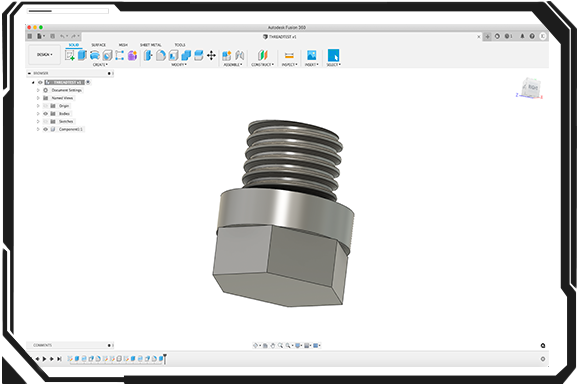Expand the Component1:1 node
This screenshot has width=577, height=385.
(38, 129)
